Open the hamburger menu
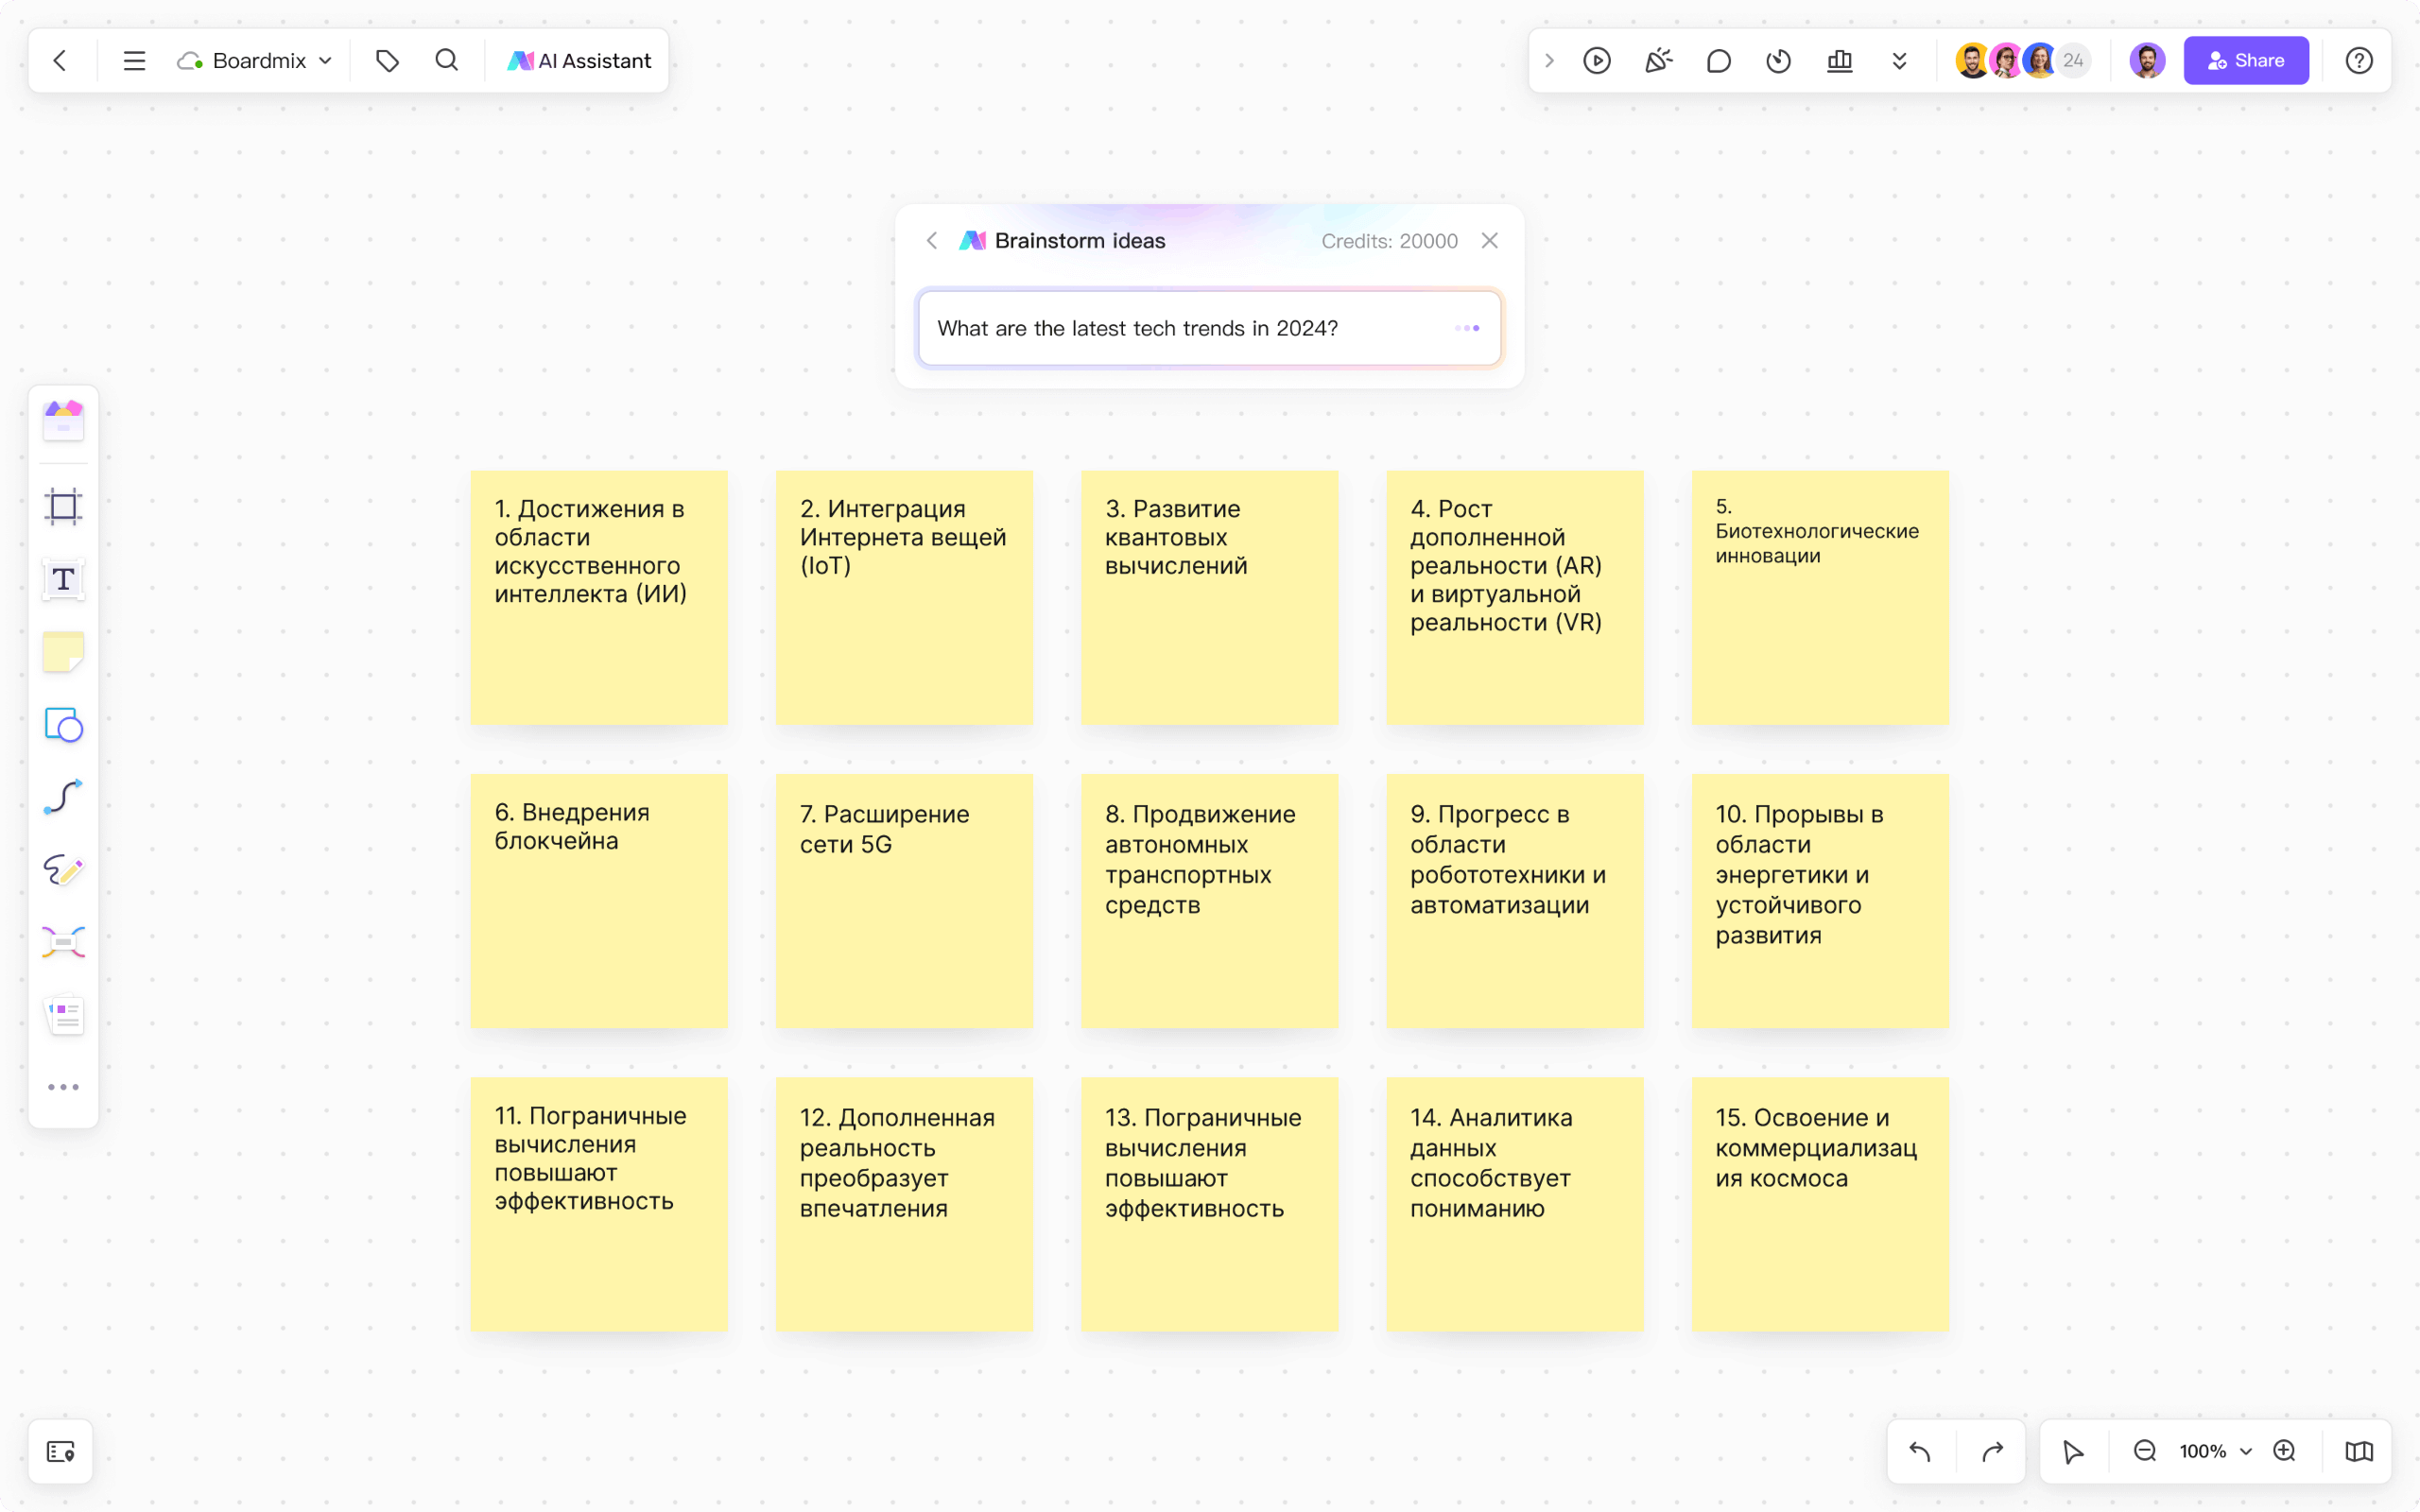The width and height of the screenshot is (2420, 1512). 133,60
